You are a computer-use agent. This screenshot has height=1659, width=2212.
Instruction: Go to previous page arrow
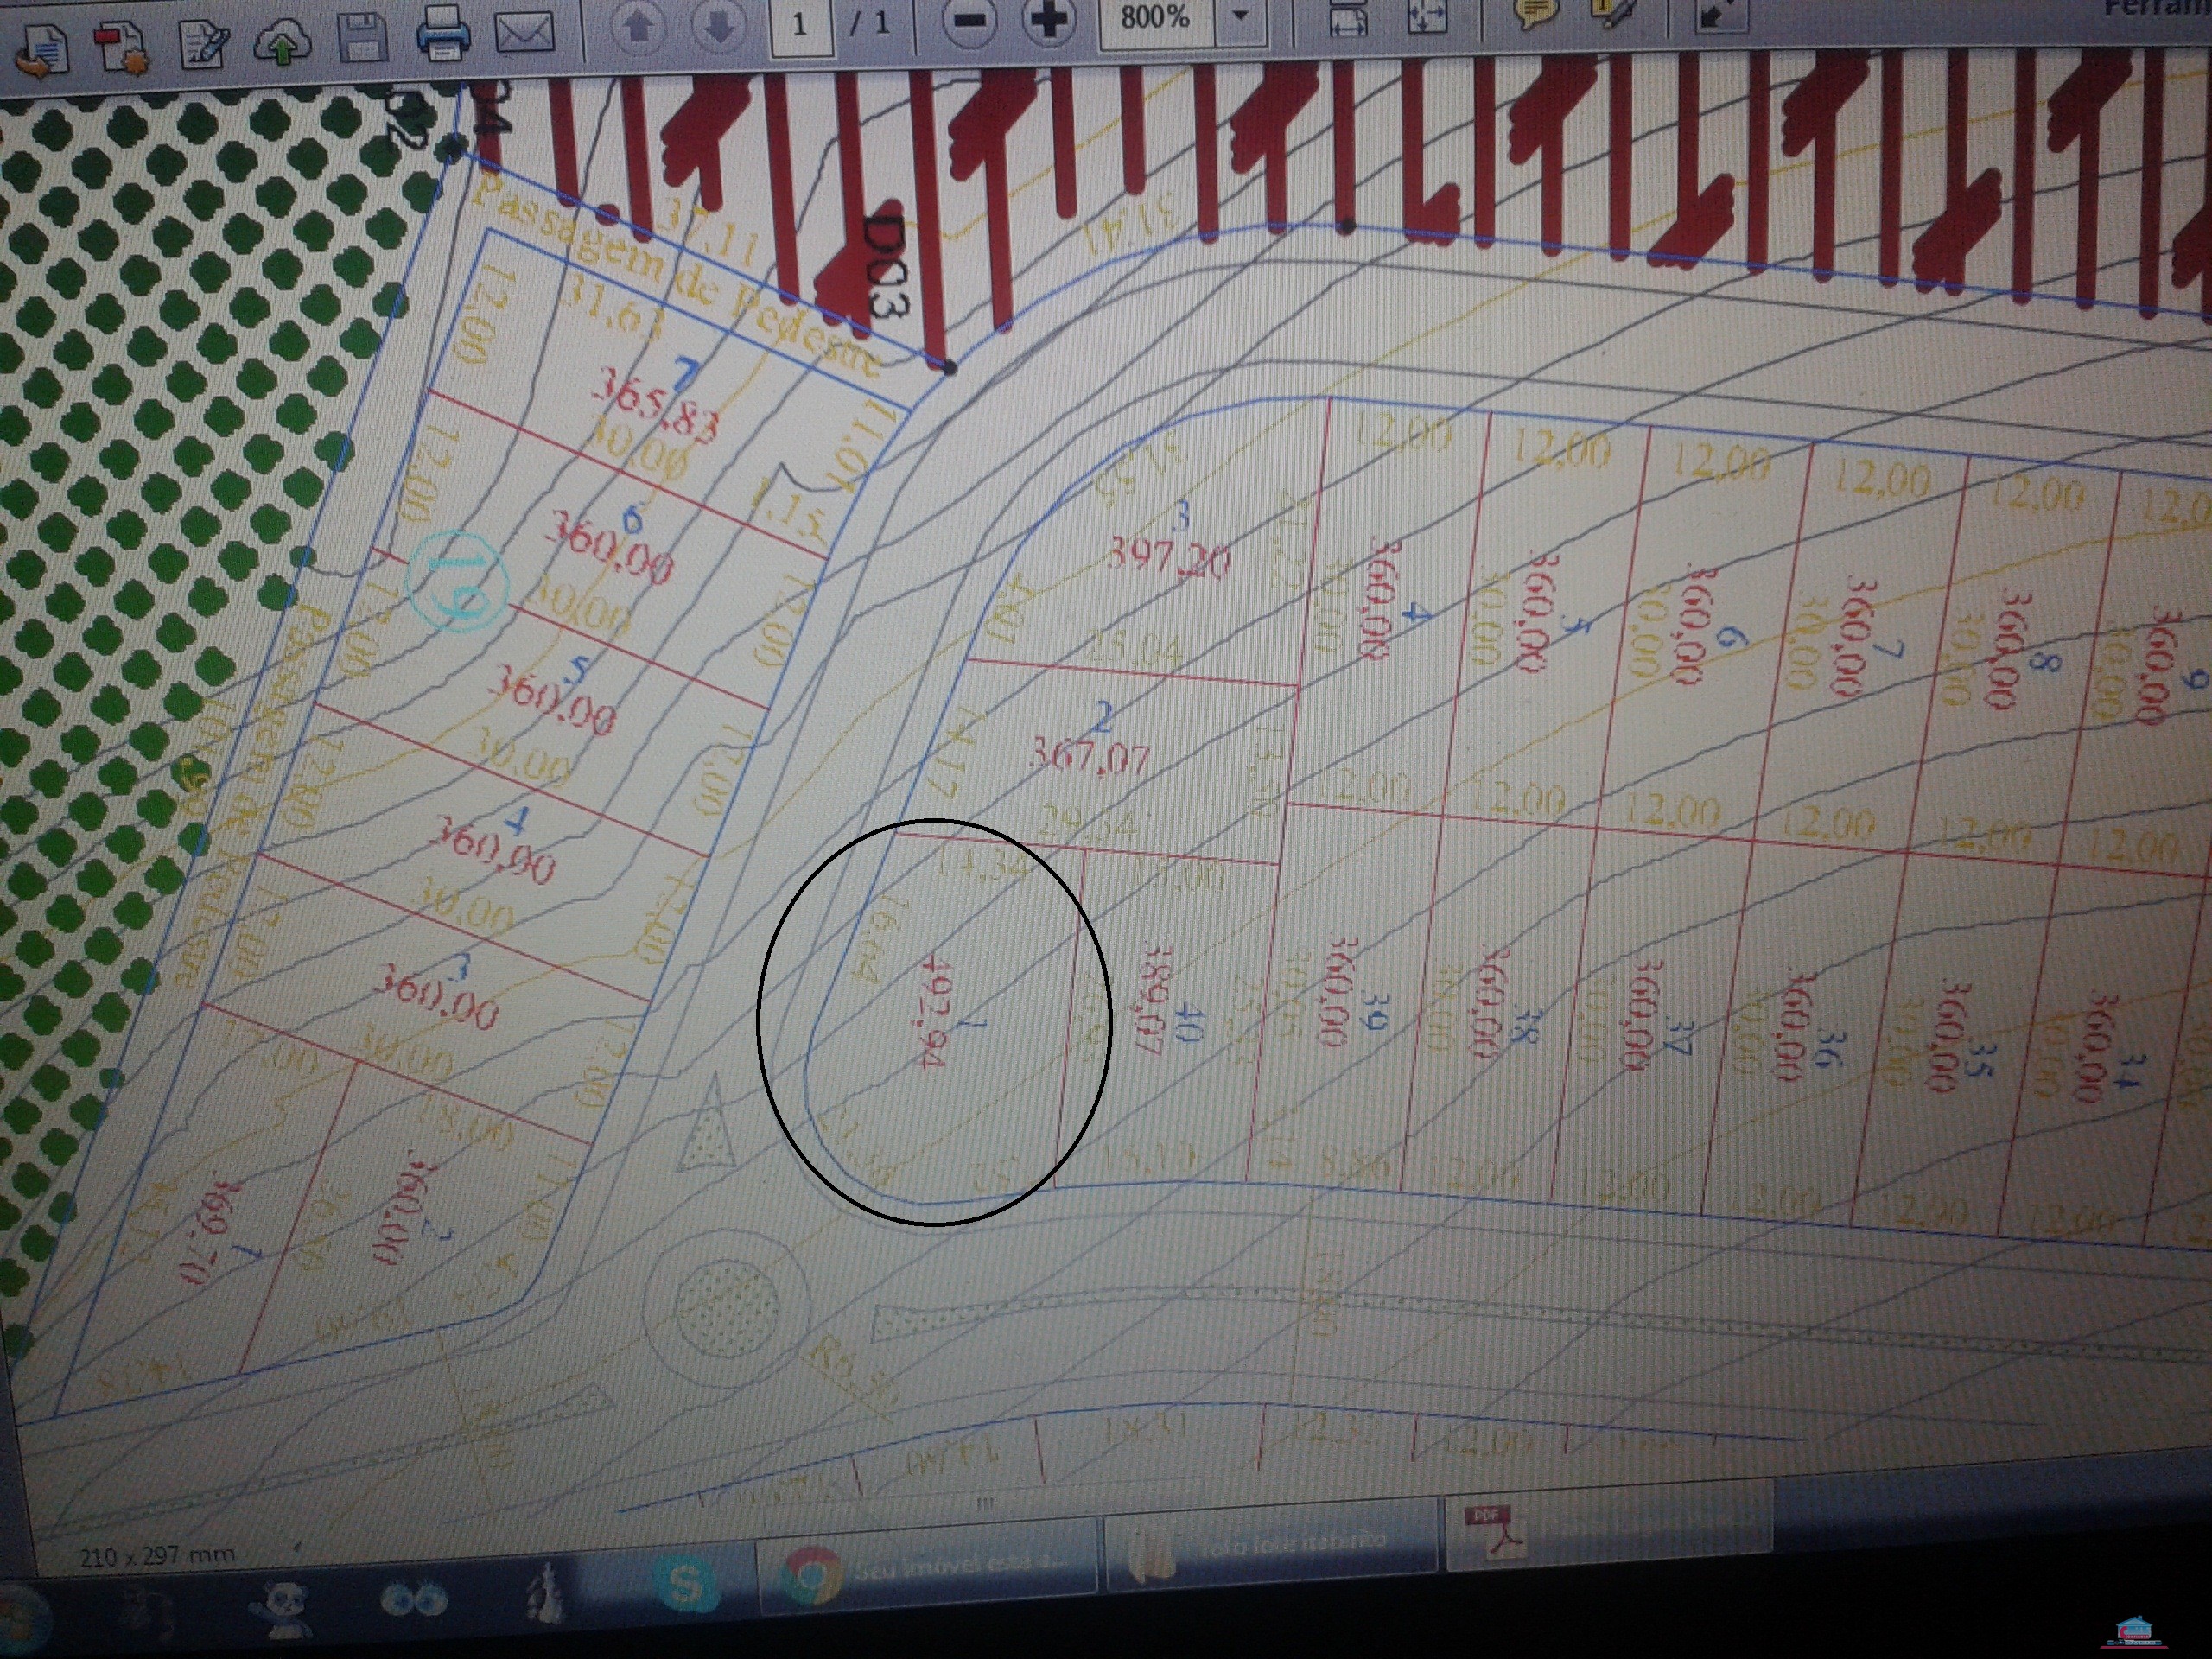(x=638, y=27)
